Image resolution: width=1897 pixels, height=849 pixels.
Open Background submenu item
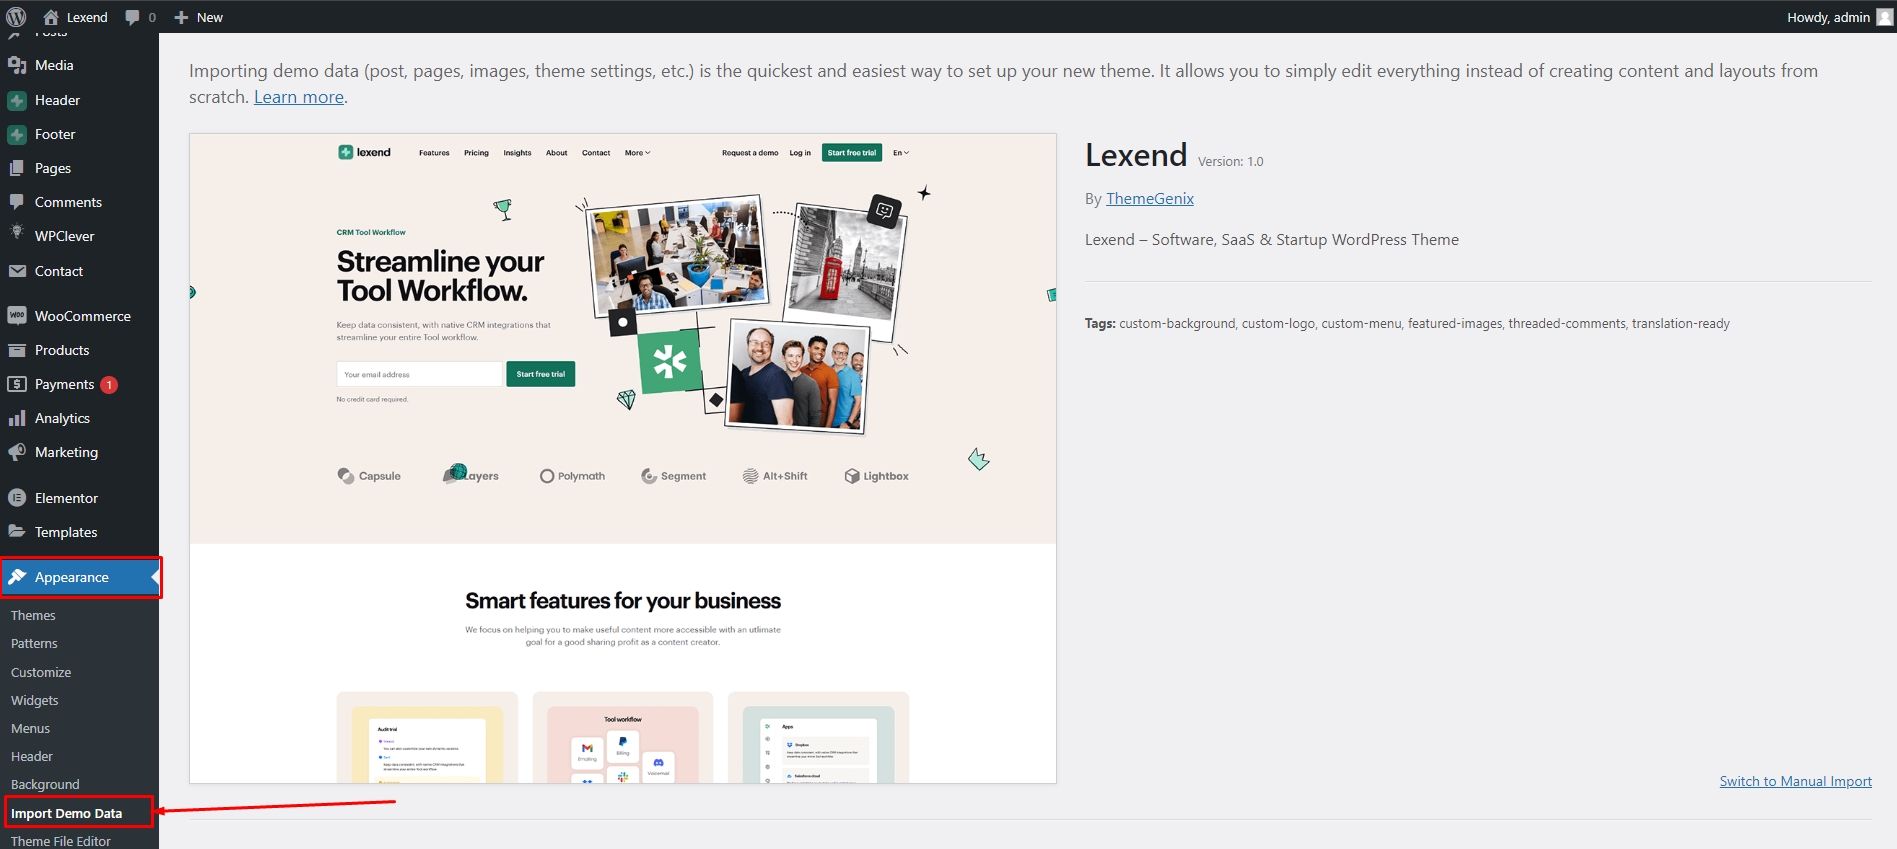point(45,784)
